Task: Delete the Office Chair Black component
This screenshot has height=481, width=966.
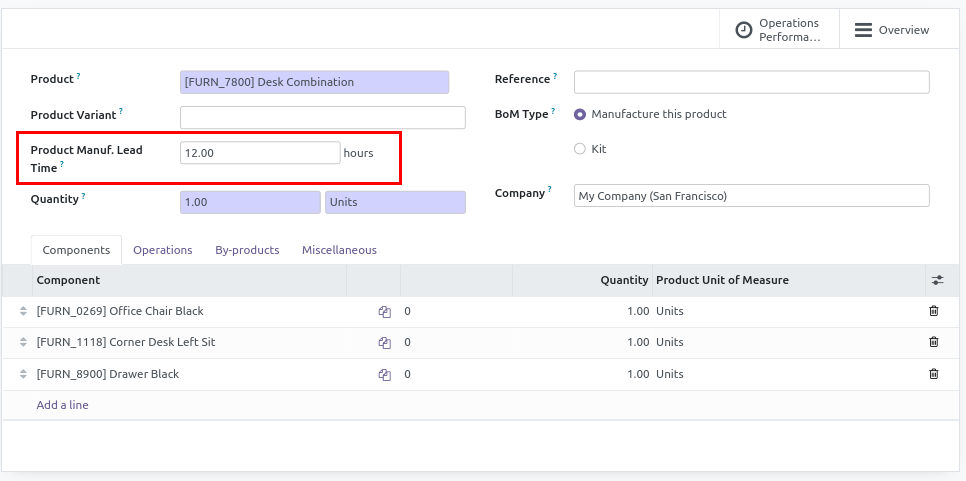Action: point(933,311)
